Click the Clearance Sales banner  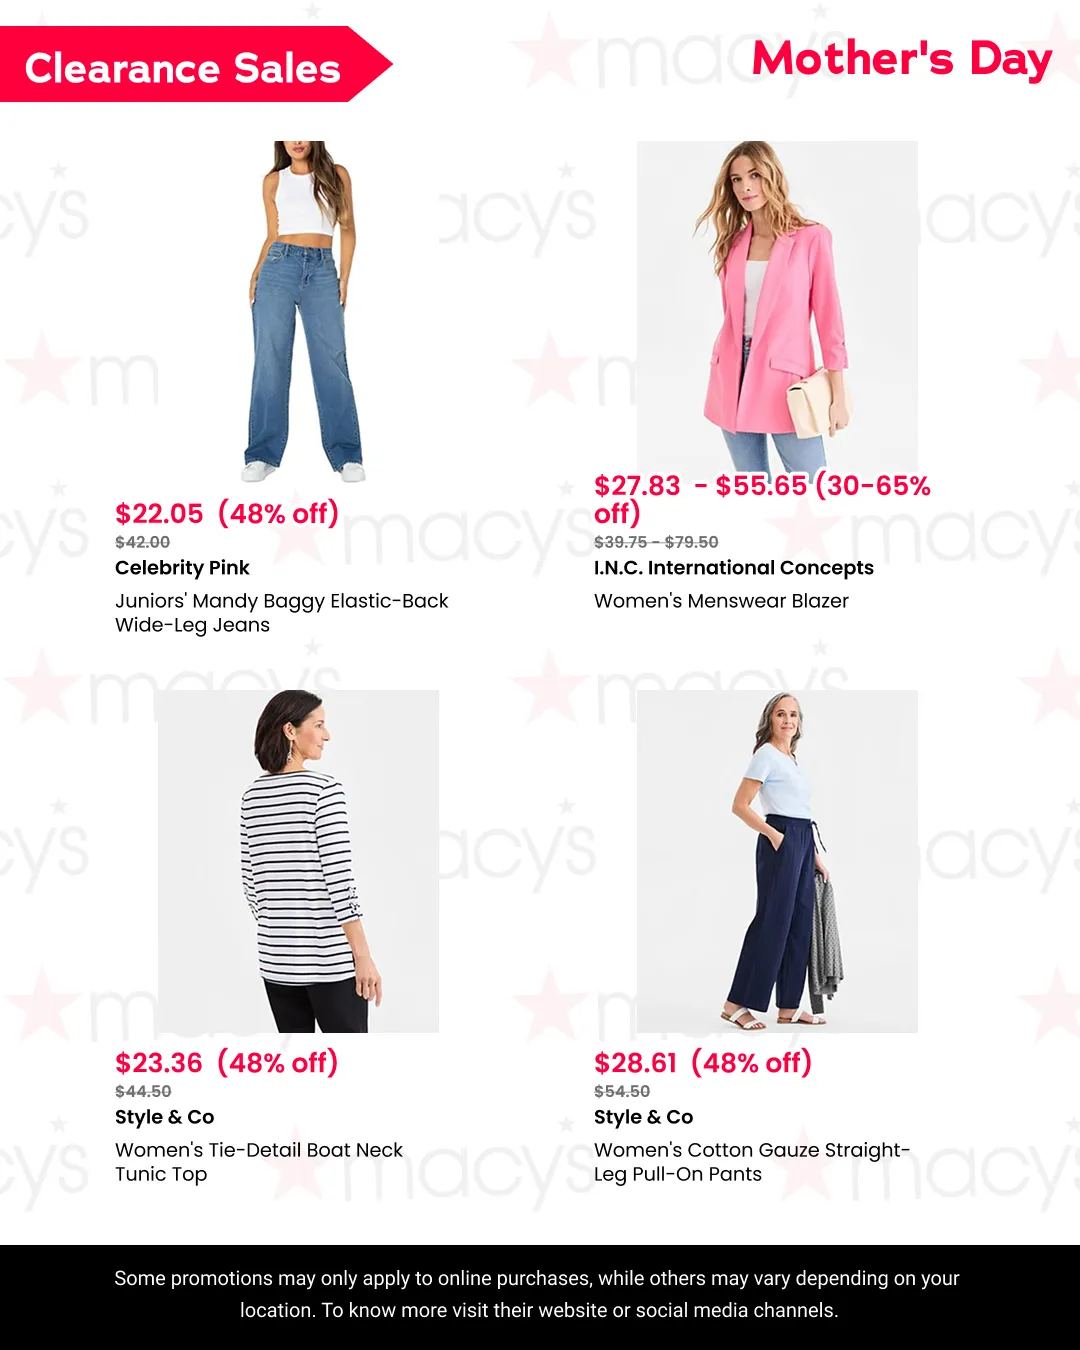(x=195, y=65)
